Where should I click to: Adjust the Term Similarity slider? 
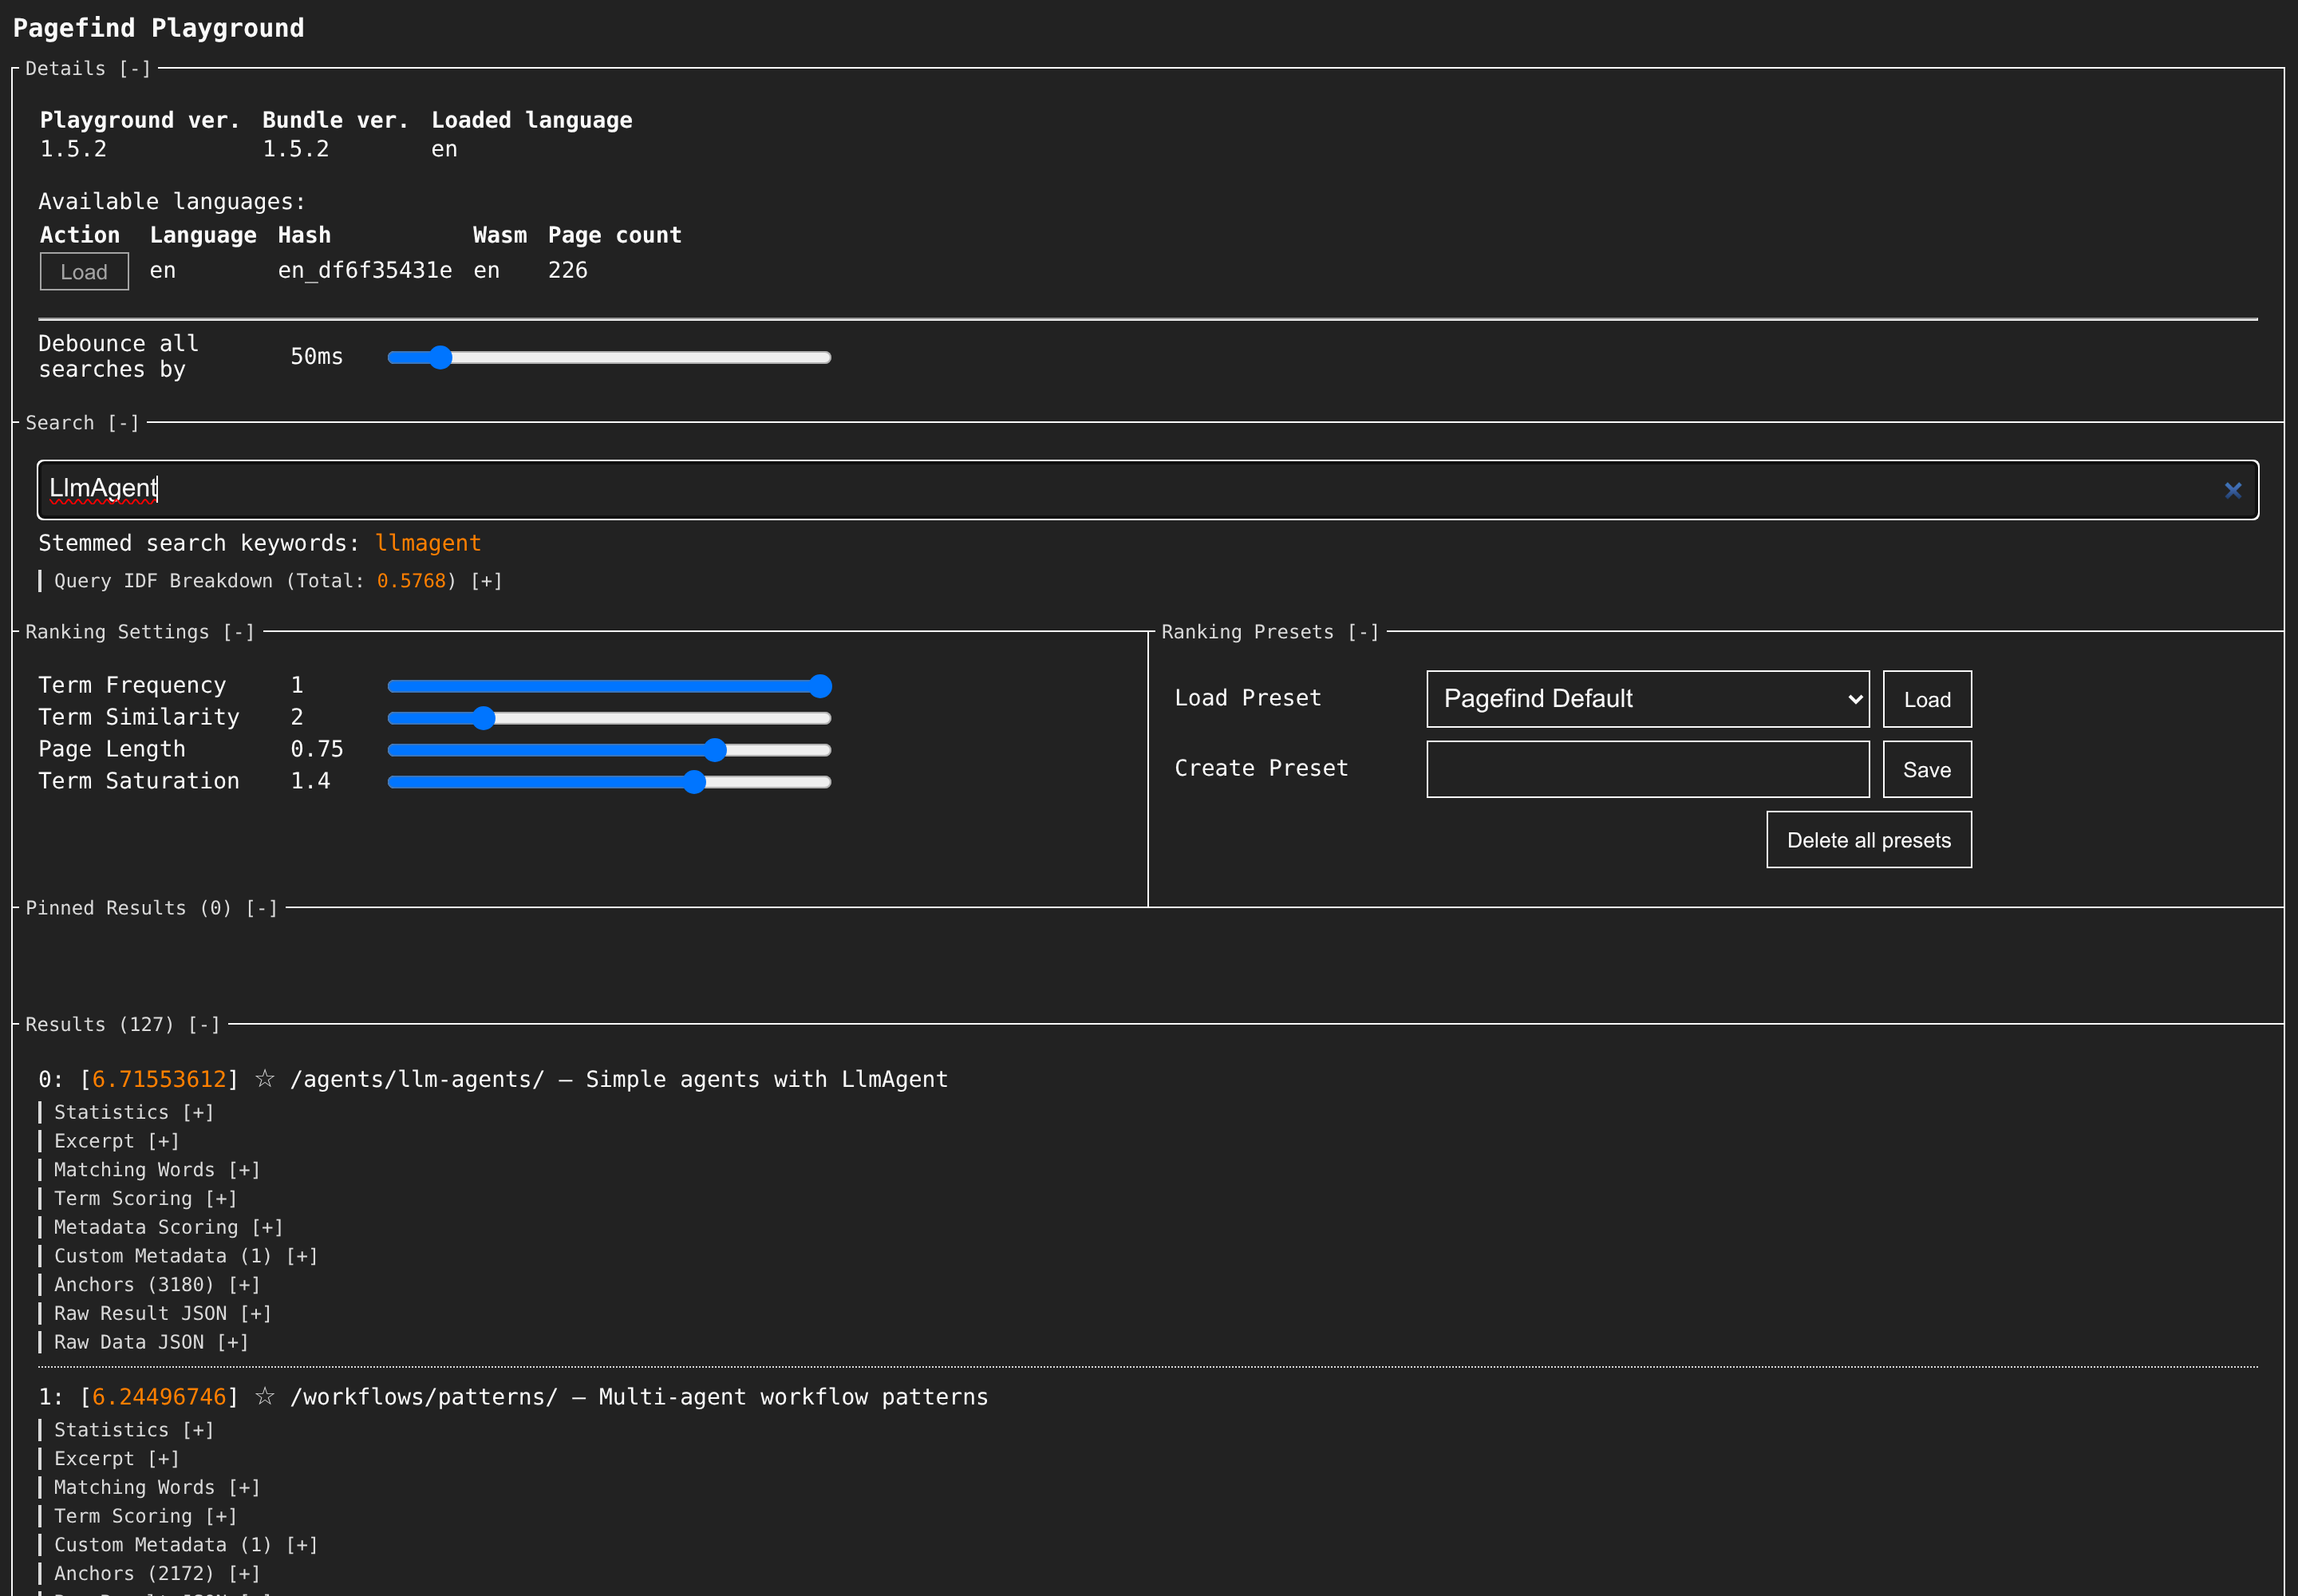pyautogui.click(x=609, y=718)
